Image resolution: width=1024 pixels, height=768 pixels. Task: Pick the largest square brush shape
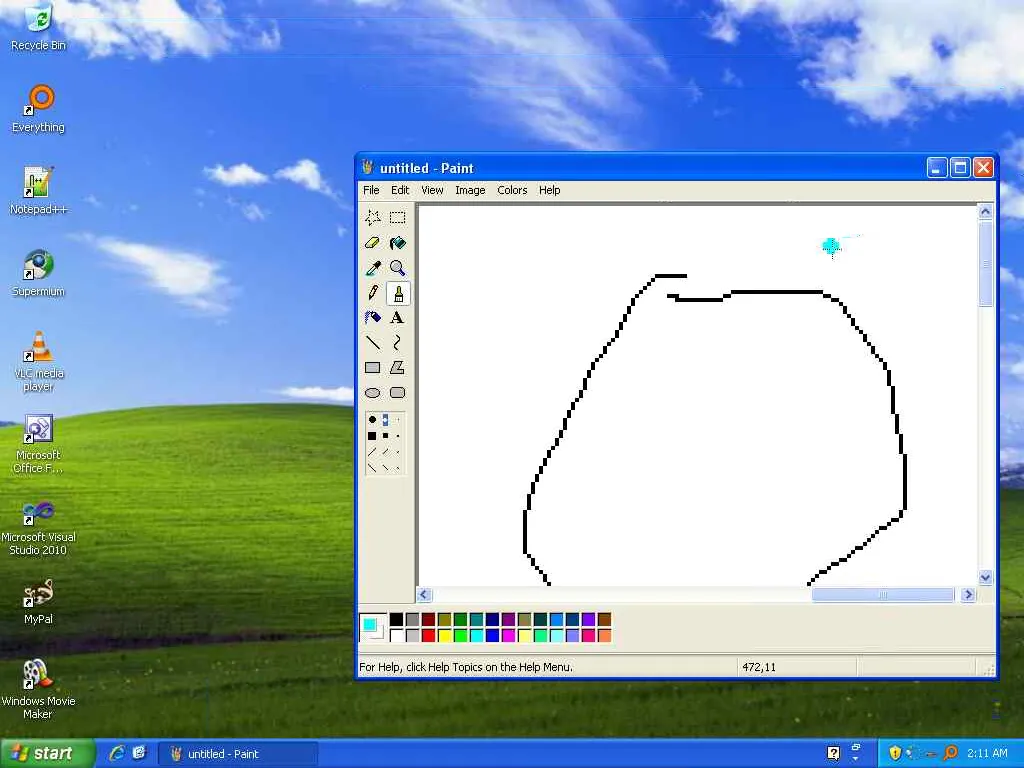372,436
